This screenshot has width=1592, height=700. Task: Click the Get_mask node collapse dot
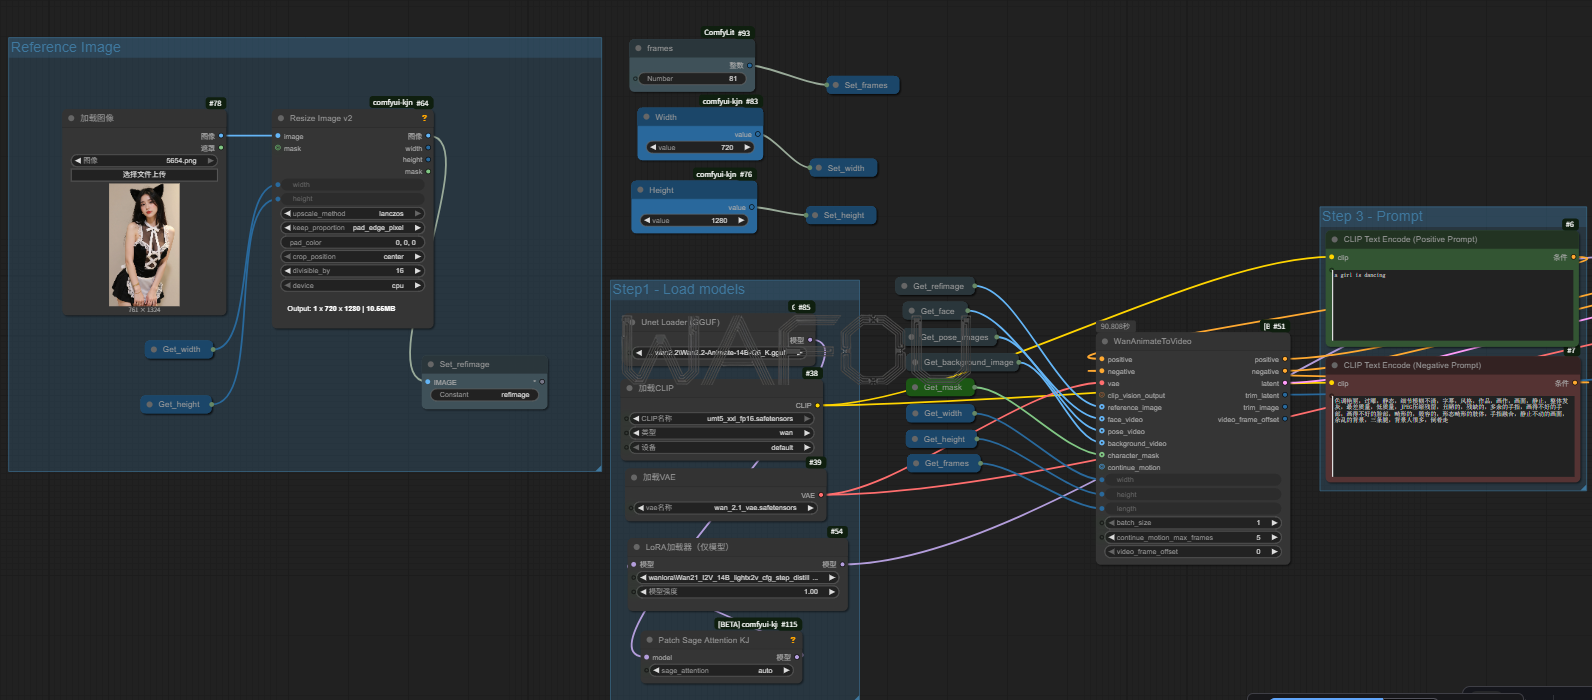(x=915, y=387)
